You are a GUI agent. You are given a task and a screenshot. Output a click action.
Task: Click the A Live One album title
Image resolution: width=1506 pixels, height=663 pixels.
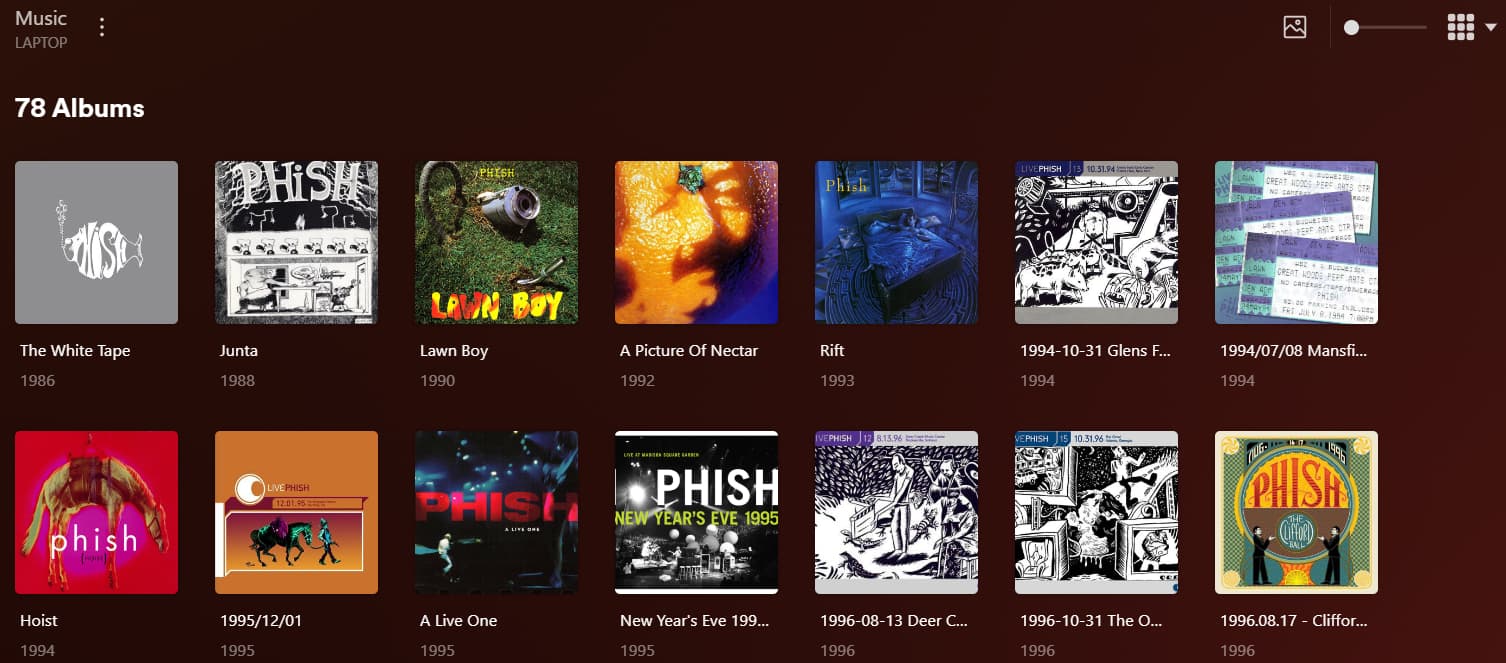(x=458, y=621)
